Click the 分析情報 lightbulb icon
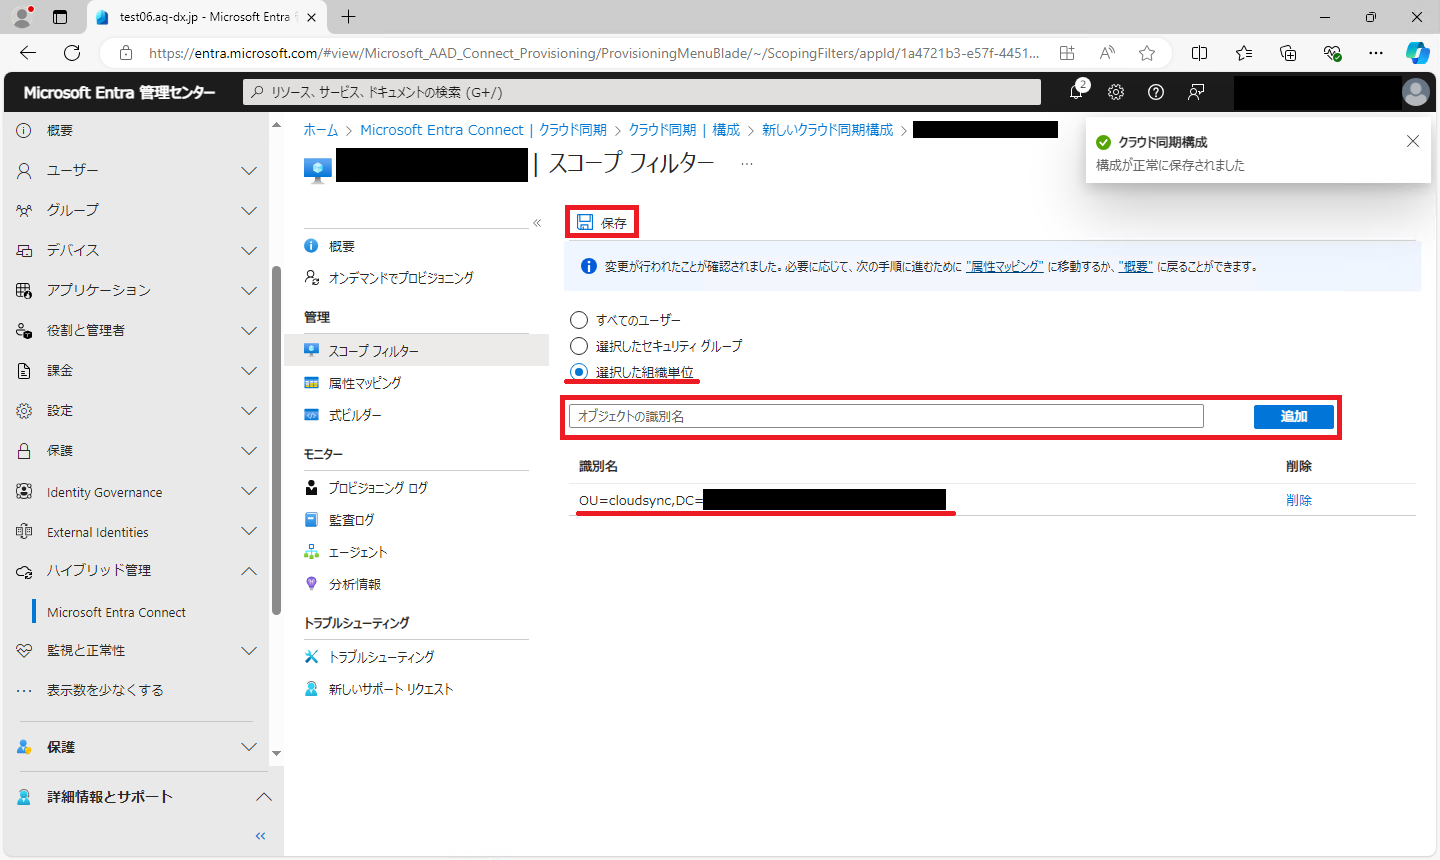Image resolution: width=1440 pixels, height=860 pixels. point(312,584)
